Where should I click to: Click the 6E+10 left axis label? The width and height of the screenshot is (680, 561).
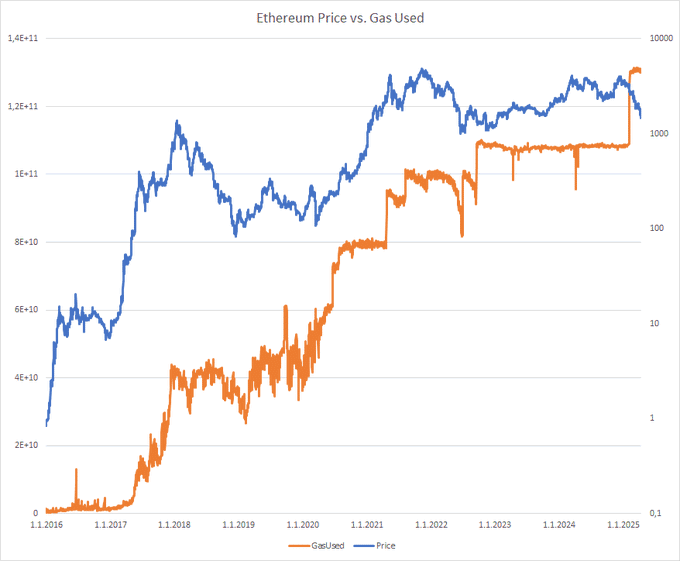point(26,310)
